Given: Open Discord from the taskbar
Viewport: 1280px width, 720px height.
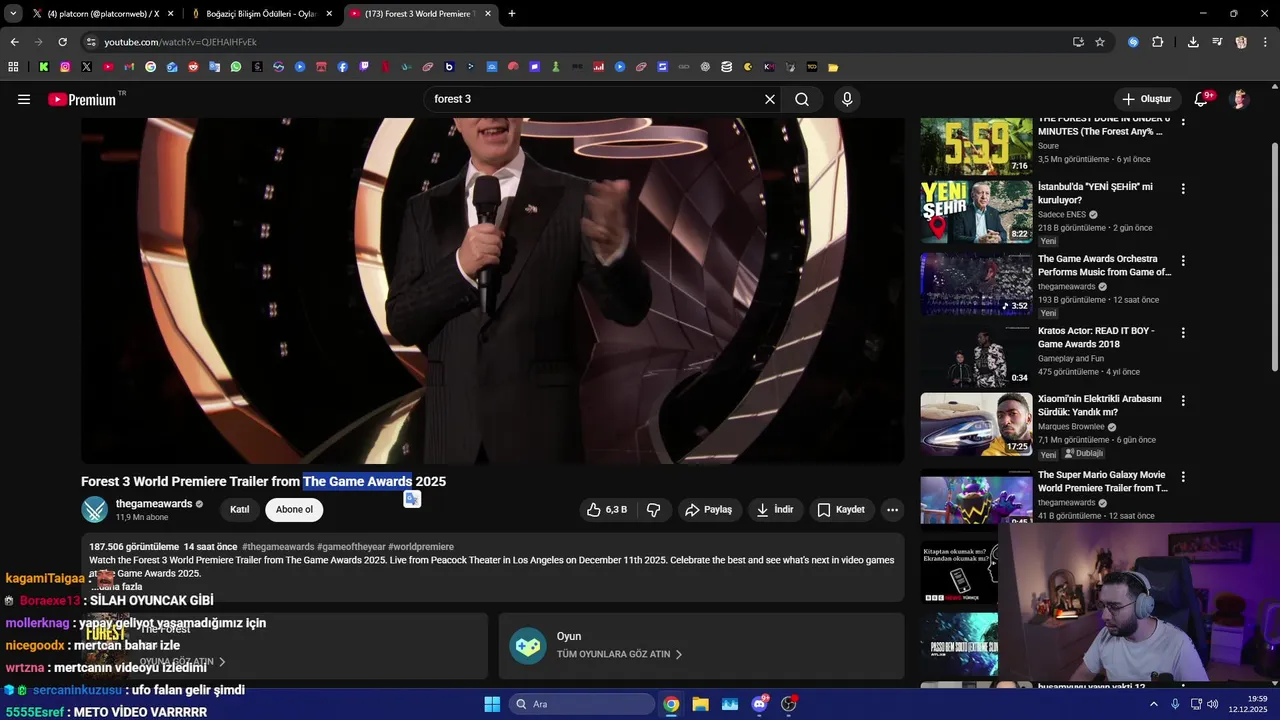Looking at the screenshot, I should [x=759, y=704].
